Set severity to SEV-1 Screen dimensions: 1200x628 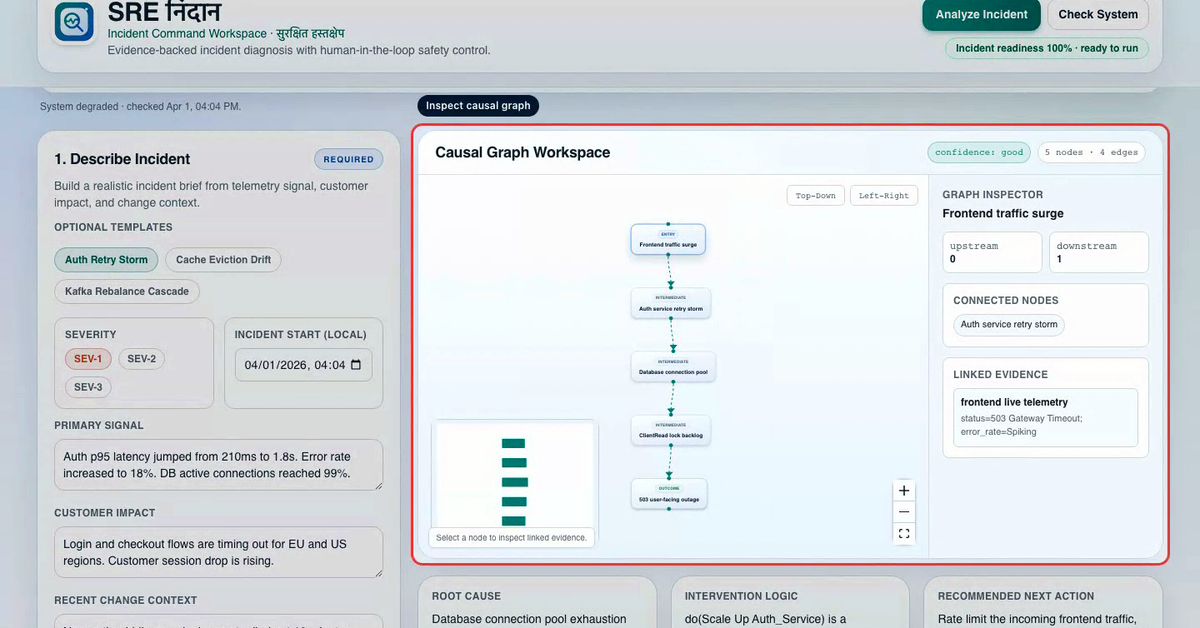88,359
